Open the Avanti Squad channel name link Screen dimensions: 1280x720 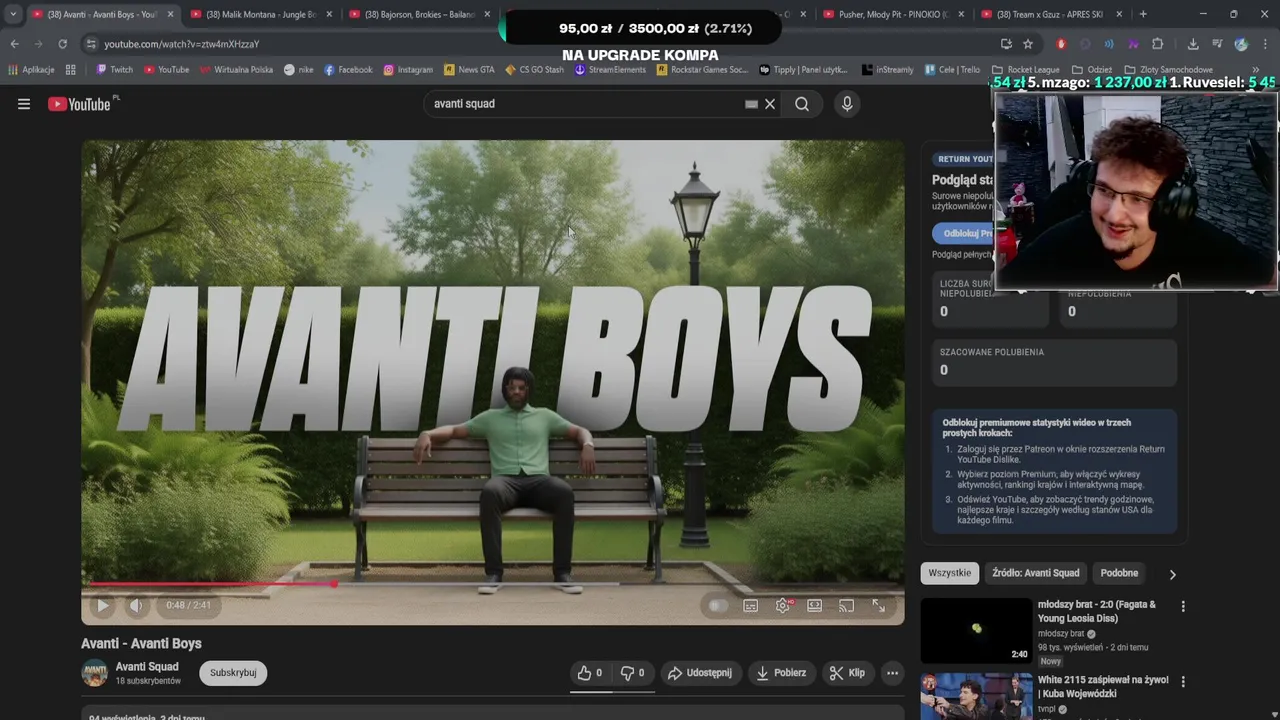[147, 667]
